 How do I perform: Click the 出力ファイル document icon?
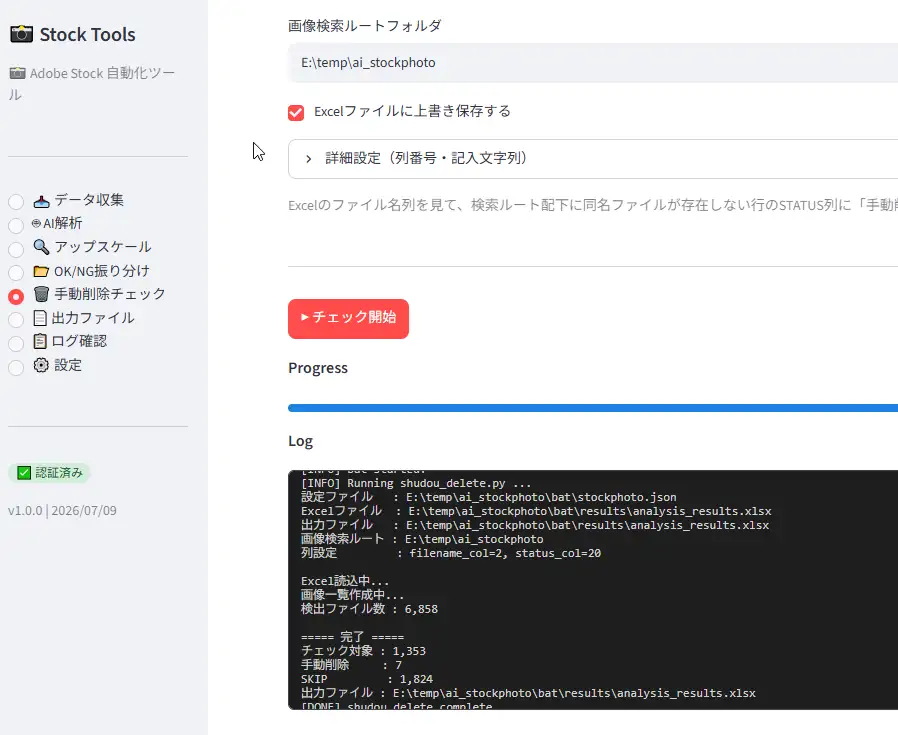click(x=40, y=318)
